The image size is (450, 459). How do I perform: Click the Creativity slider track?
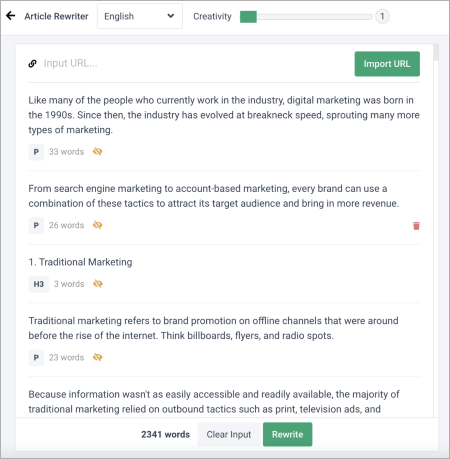(x=306, y=17)
